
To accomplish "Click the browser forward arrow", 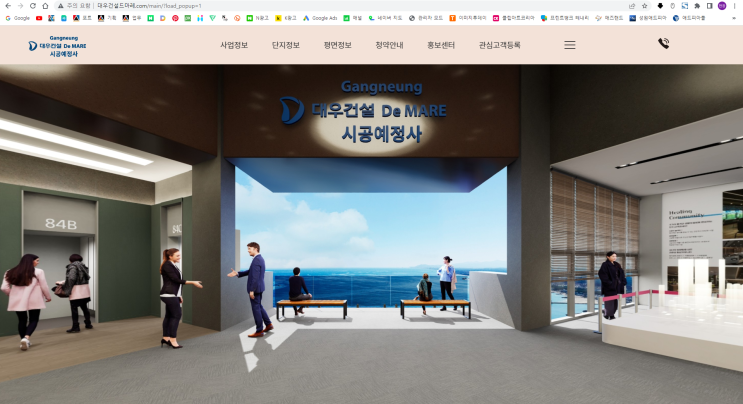I will tap(20, 6).
